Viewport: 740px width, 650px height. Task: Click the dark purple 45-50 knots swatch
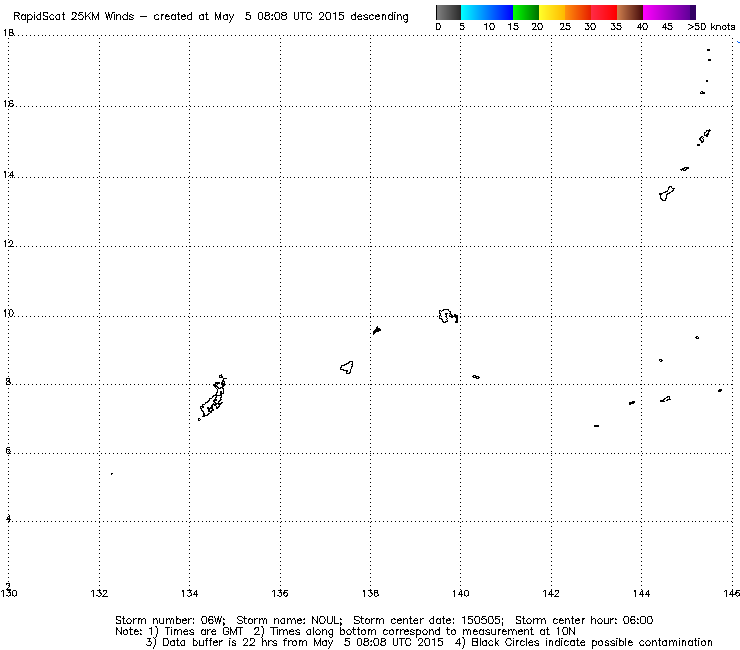682,12
